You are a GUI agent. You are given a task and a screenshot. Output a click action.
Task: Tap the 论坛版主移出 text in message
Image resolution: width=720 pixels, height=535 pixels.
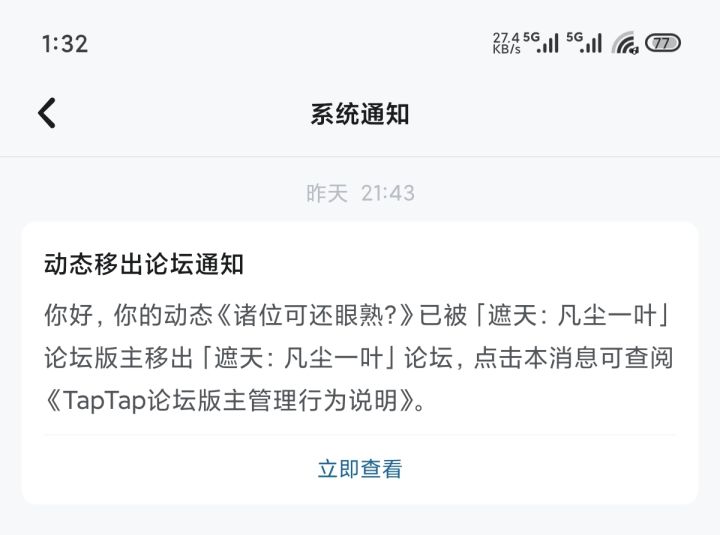pos(119,358)
